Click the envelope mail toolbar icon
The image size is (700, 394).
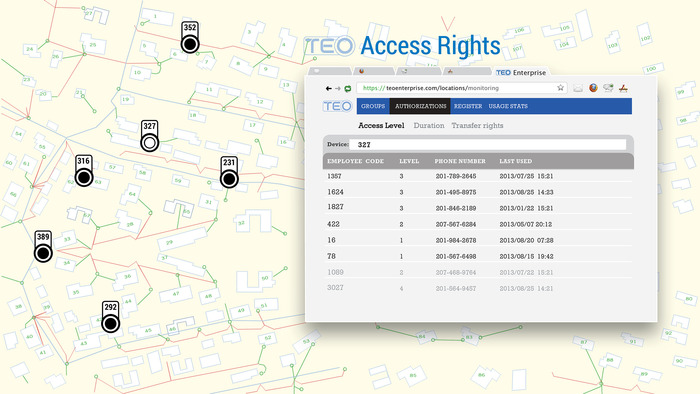click(578, 88)
